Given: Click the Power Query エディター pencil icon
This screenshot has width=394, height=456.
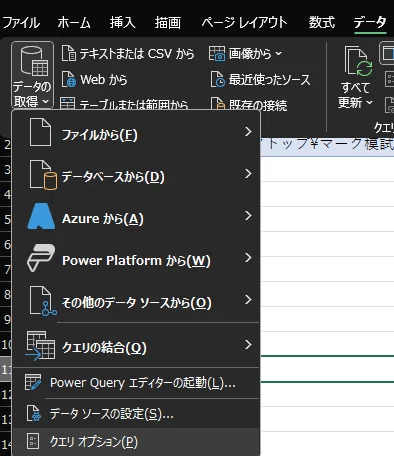Looking at the screenshot, I should 33,382.
